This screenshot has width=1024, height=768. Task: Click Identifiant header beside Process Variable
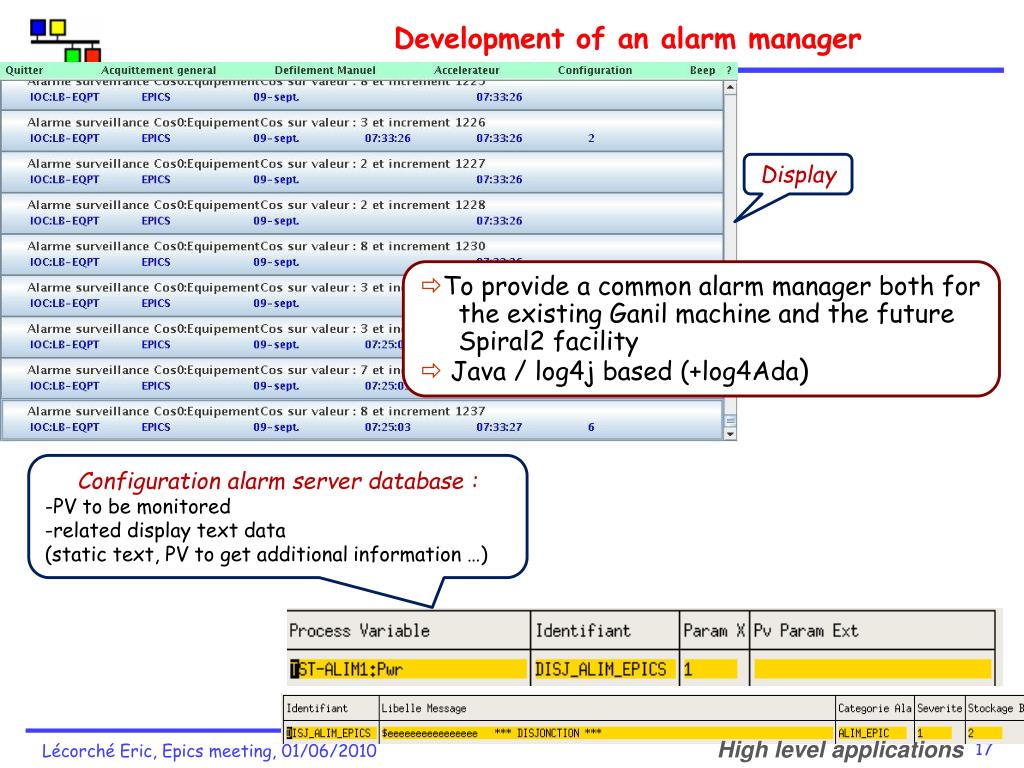[x=605, y=631]
